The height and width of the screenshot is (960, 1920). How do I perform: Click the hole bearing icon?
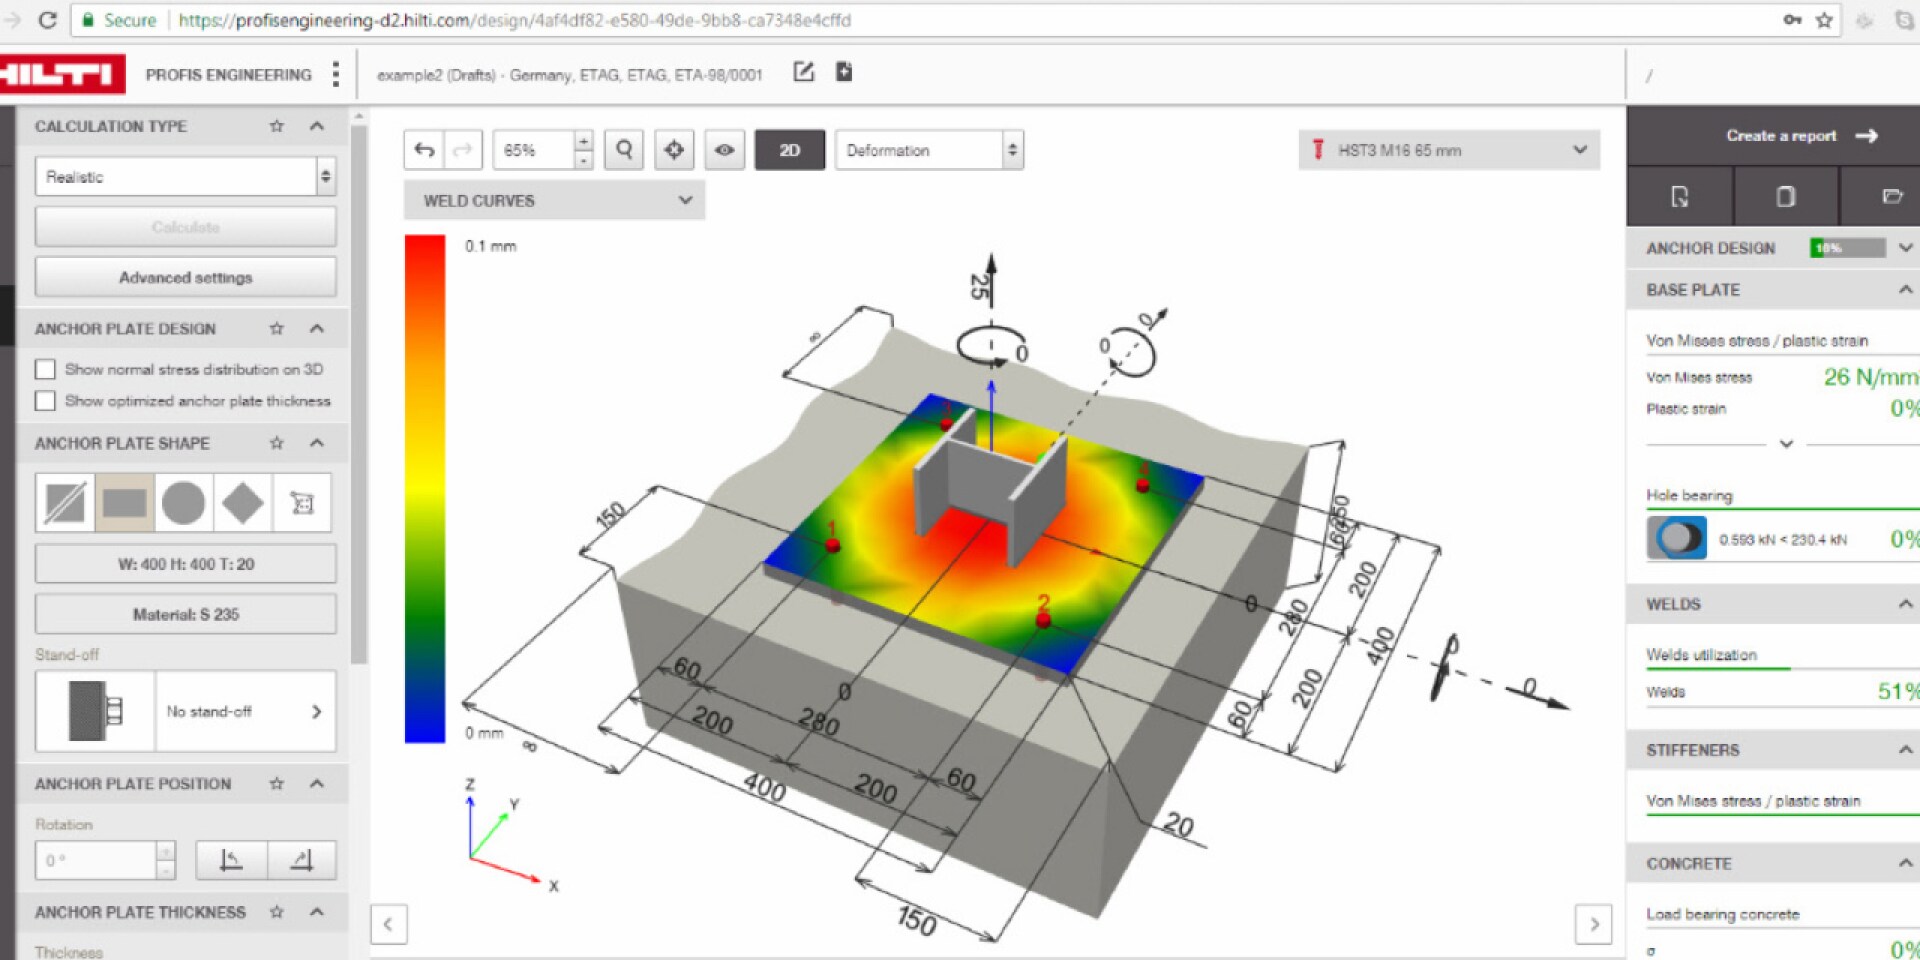coord(1676,538)
